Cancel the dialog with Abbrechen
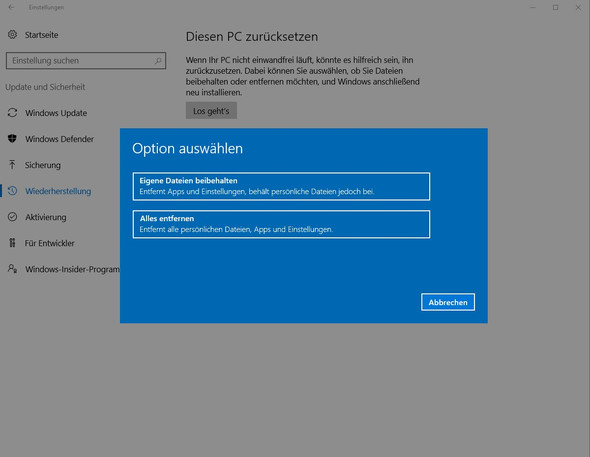The width and height of the screenshot is (590, 457). [448, 302]
